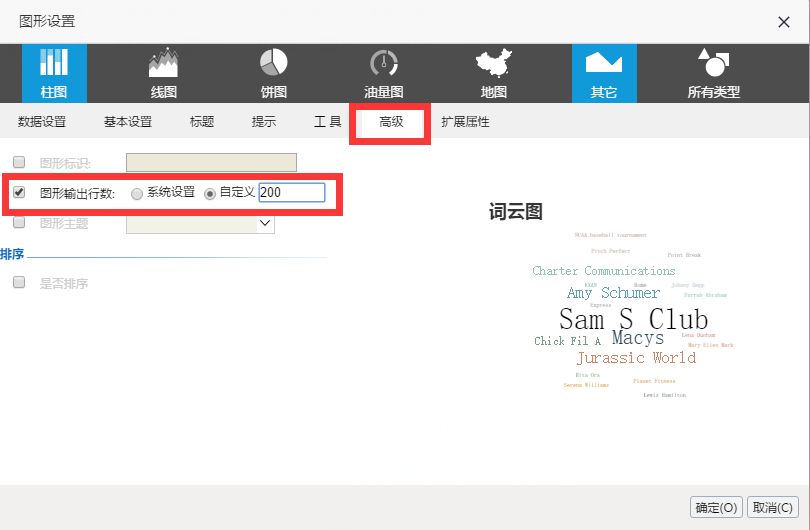Screen dimensions: 810x530
Task: Open the 基本设置 tab
Action: point(128,121)
